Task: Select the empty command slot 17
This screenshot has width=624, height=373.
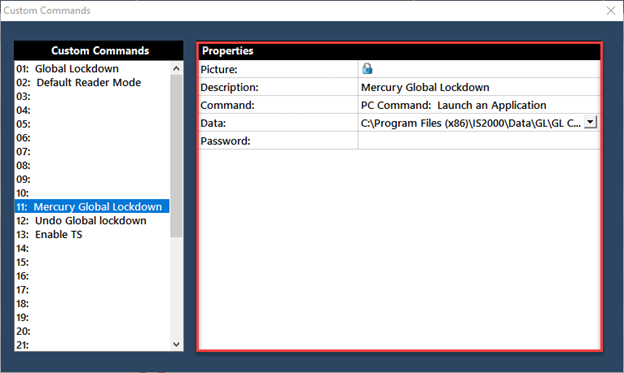Action: [92, 290]
